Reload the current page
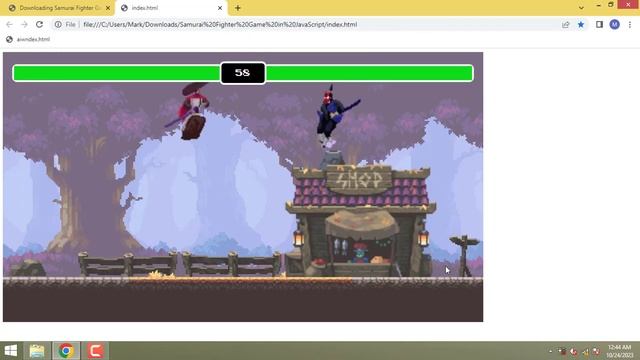This screenshot has height=360, width=640. coord(39,24)
